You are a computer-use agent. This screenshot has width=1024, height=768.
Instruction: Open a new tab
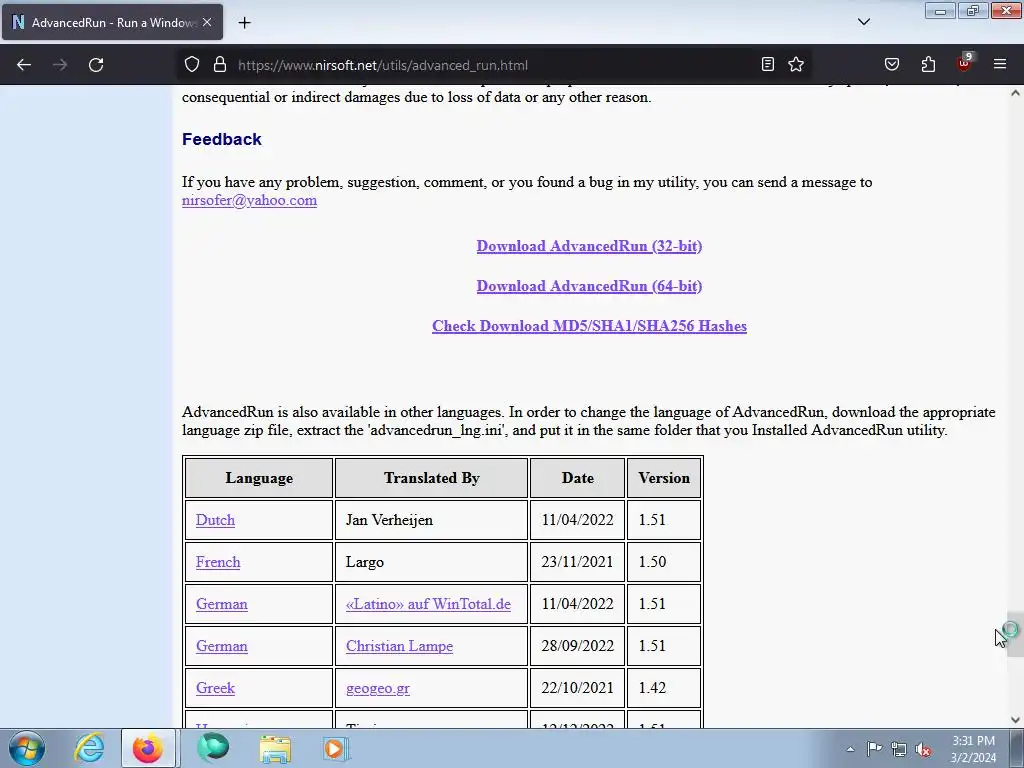click(x=244, y=22)
